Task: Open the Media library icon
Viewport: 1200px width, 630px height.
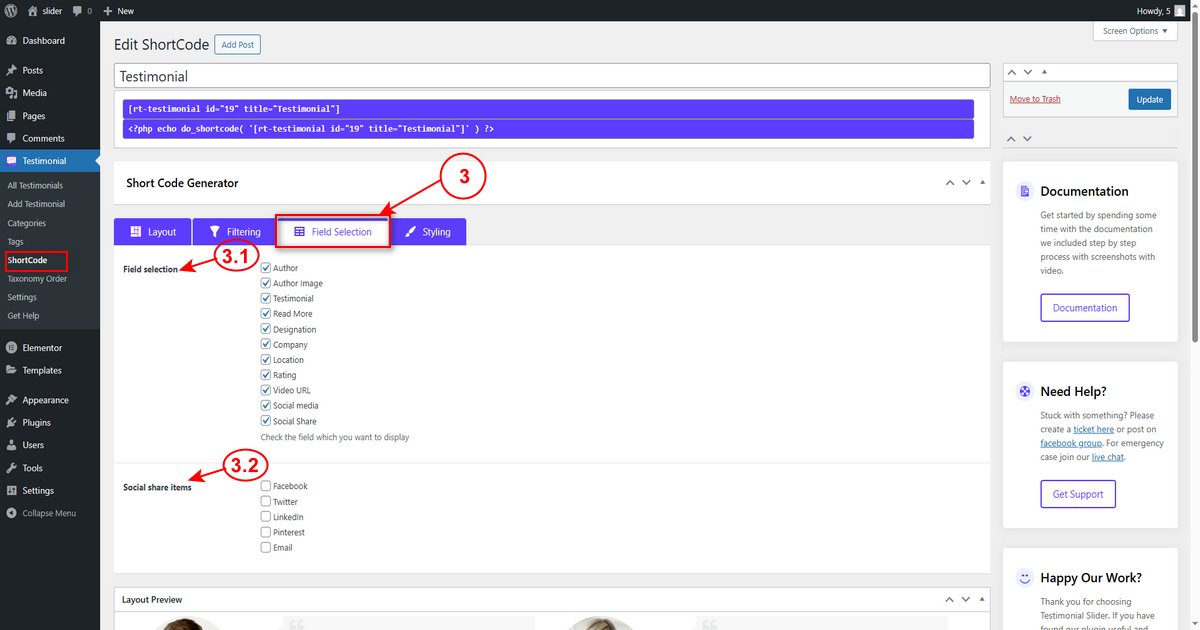Action: [11, 93]
